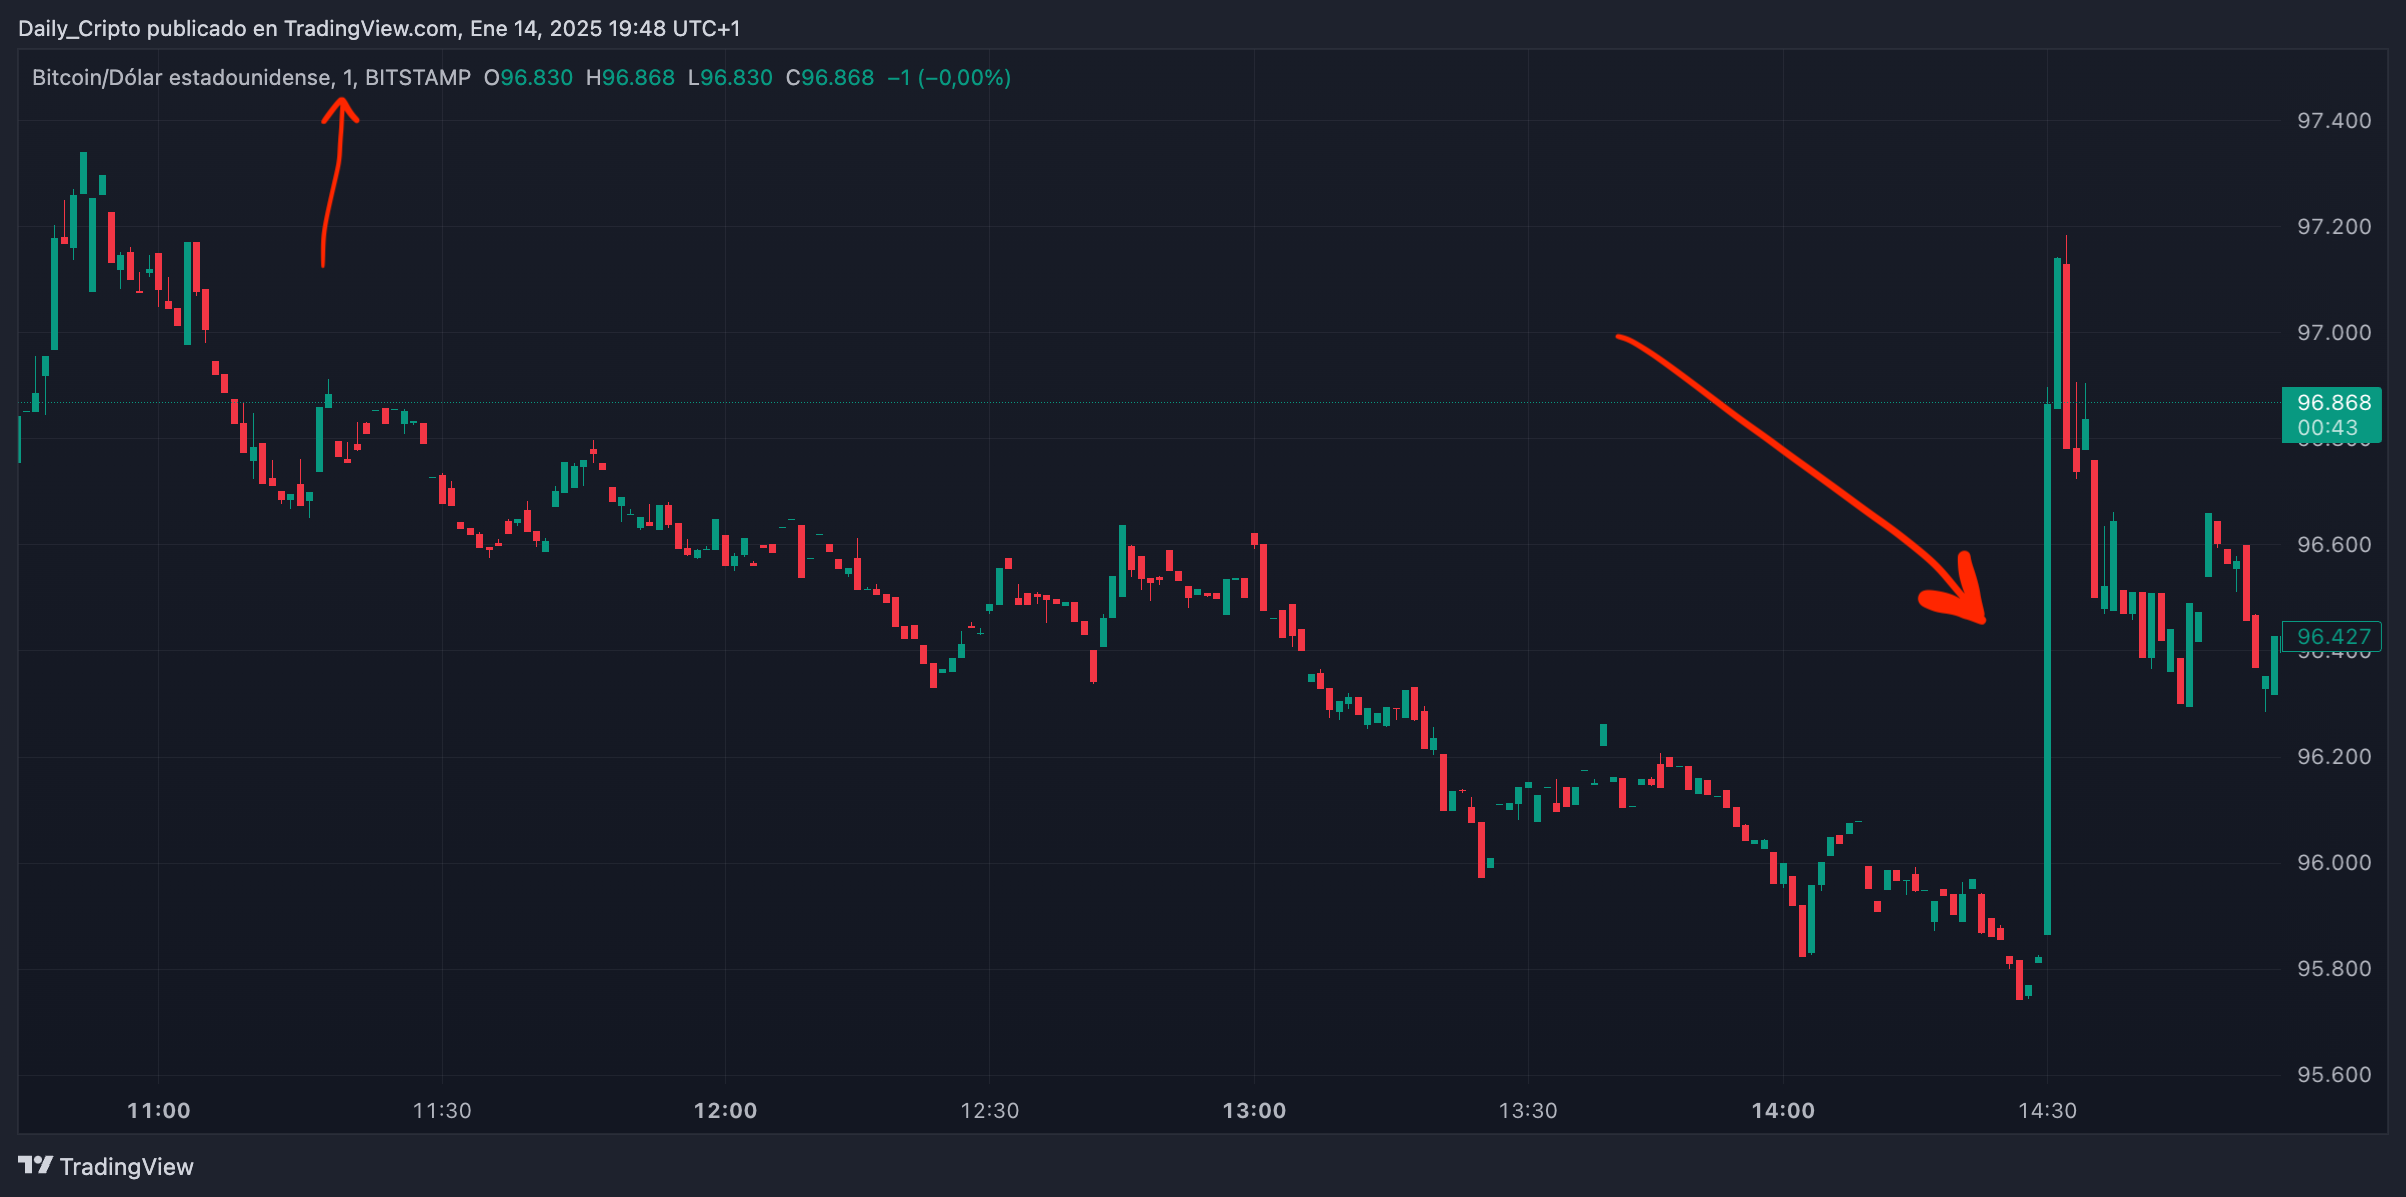2406x1197 pixels.
Task: Click the TradingView wordmark text
Action: (126, 1167)
